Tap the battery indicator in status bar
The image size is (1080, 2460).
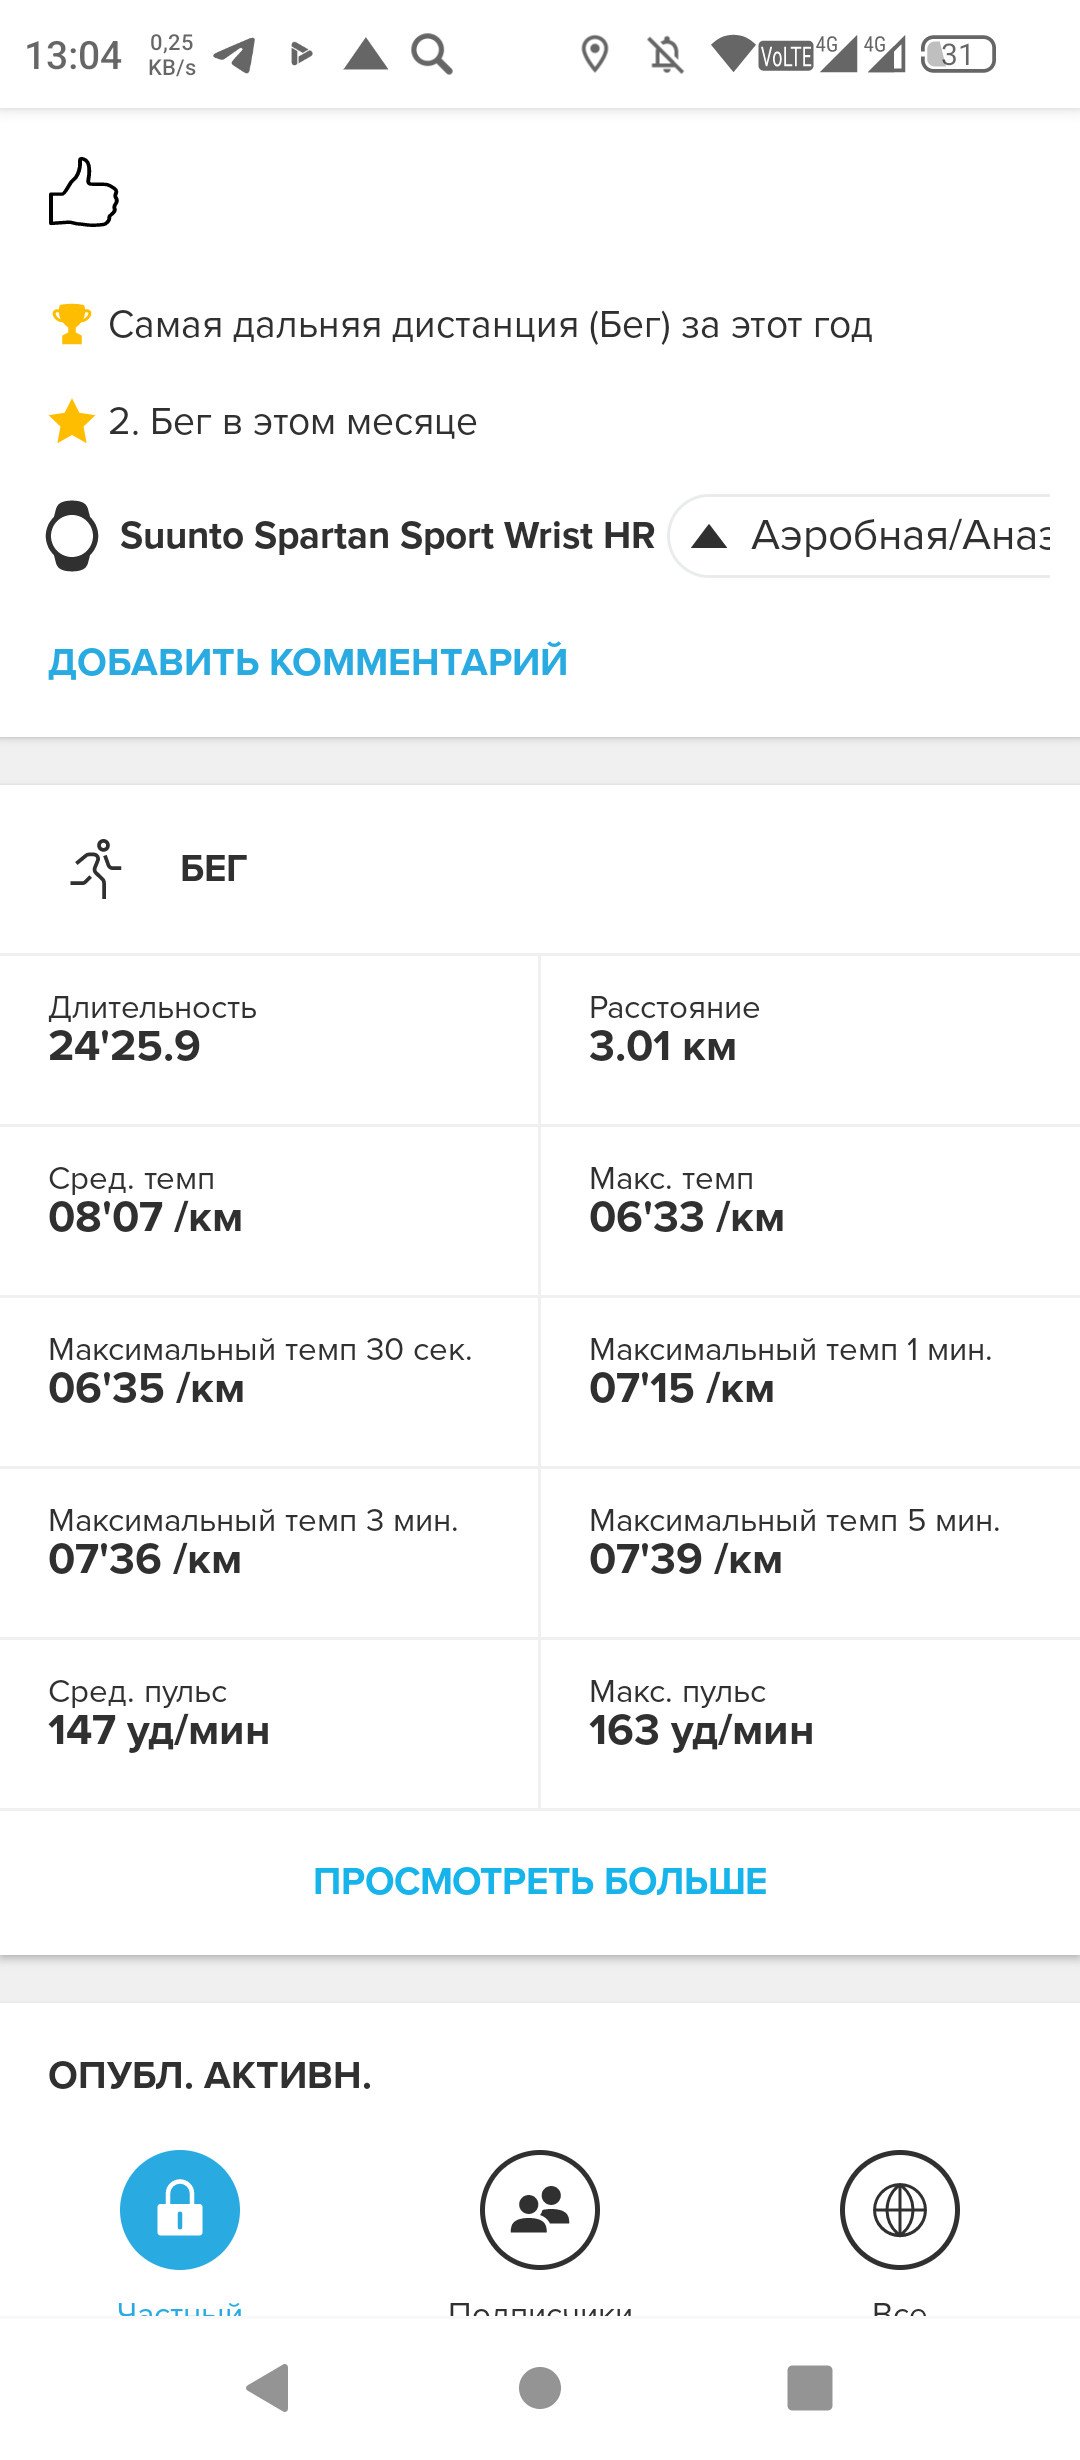point(958,54)
